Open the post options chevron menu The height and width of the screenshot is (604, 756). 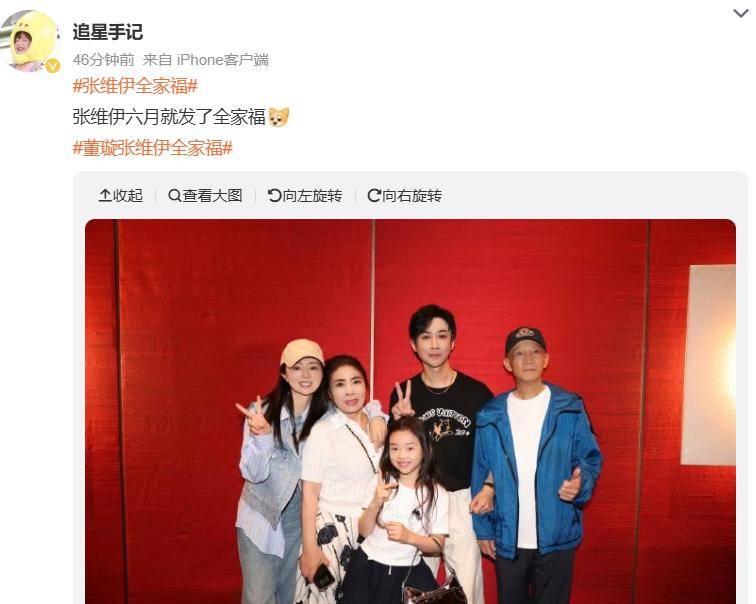click(741, 13)
